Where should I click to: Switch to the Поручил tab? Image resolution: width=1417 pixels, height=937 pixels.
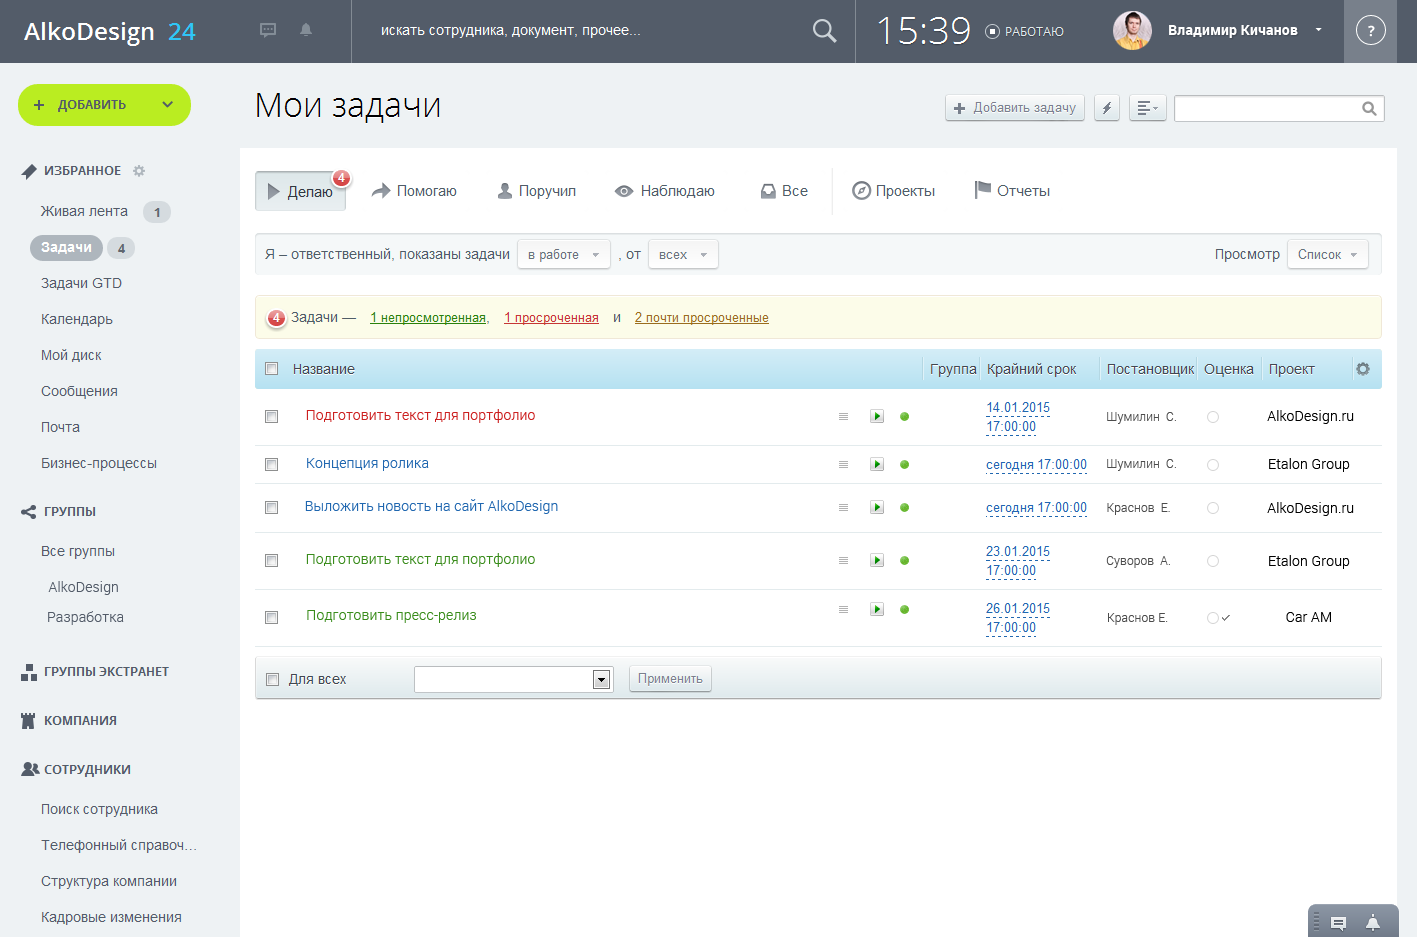[x=537, y=191]
